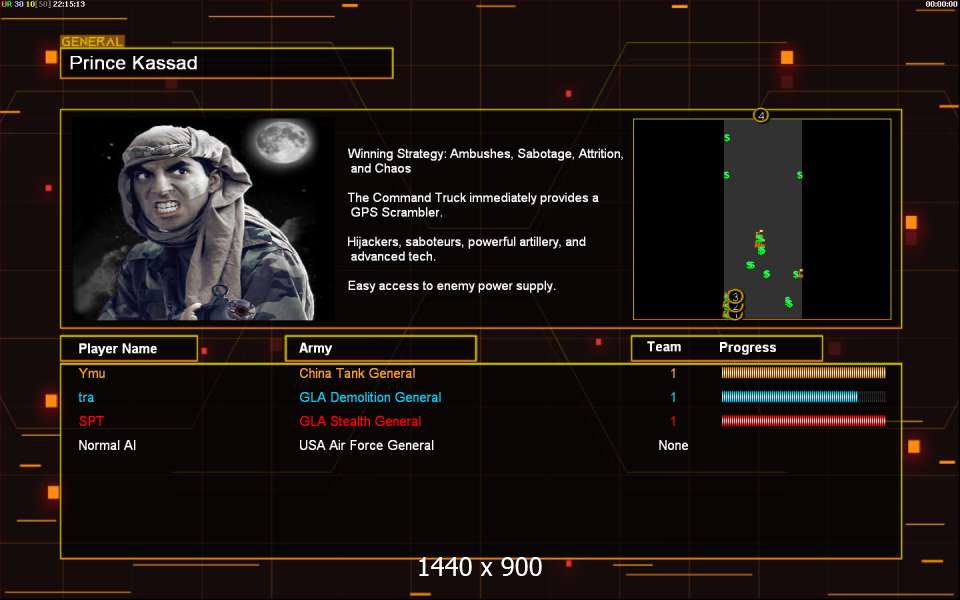Screen dimensions: 960x600
Task: Click start position marker 4 on minimap
Action: (760, 115)
